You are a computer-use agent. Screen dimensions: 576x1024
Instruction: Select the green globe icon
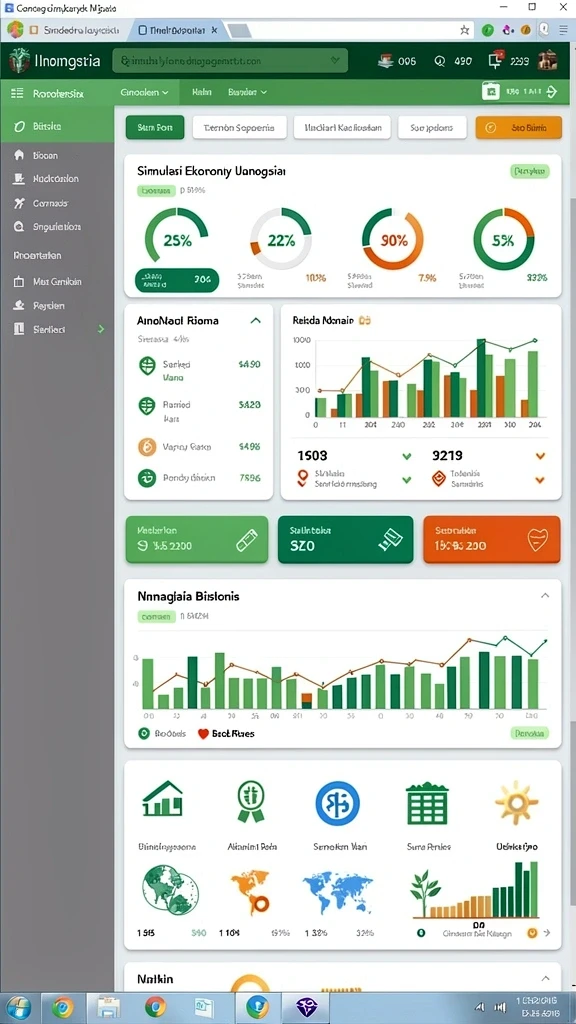tap(170, 889)
